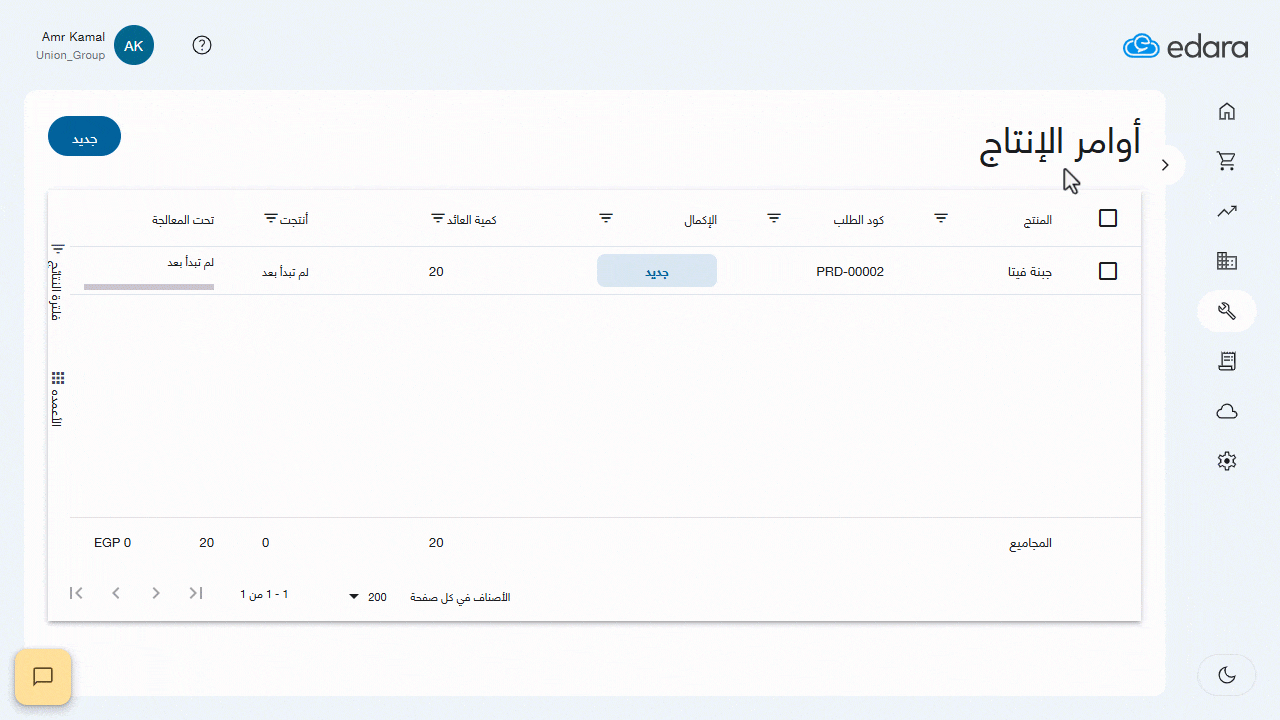Screen dimensions: 1280x720
Task: Click the top جديد button to create an order
Action: click(84, 136)
